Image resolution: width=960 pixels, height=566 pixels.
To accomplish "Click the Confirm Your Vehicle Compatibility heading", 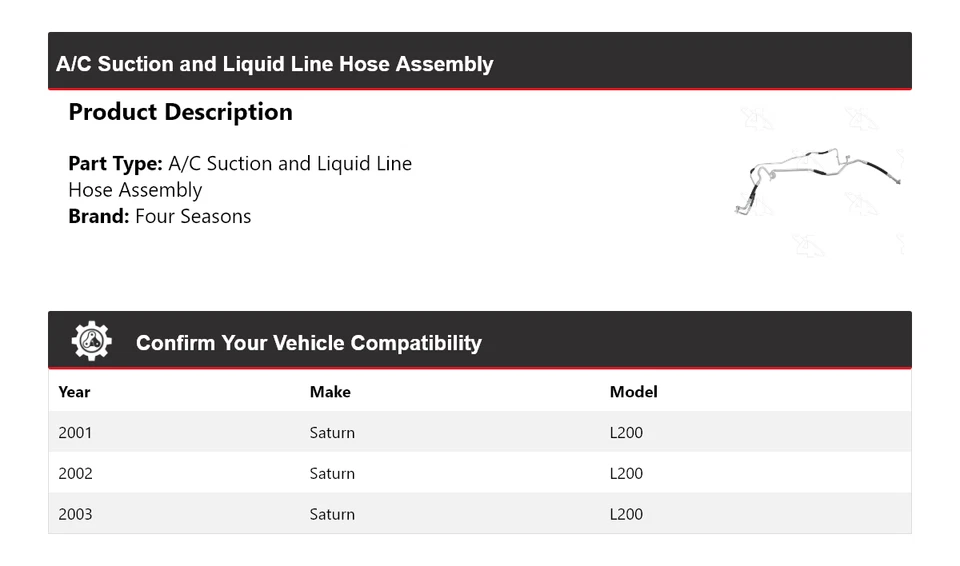I will 308,343.
